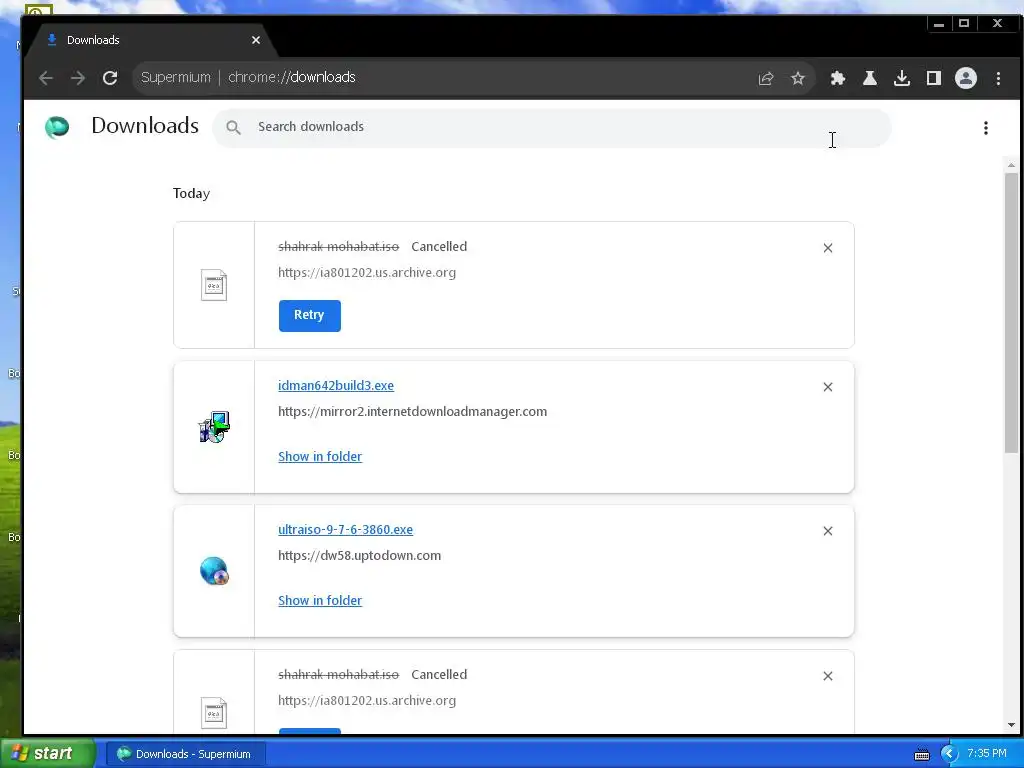Focus the Search downloads field
This screenshot has width=1024, height=768.
552,127
